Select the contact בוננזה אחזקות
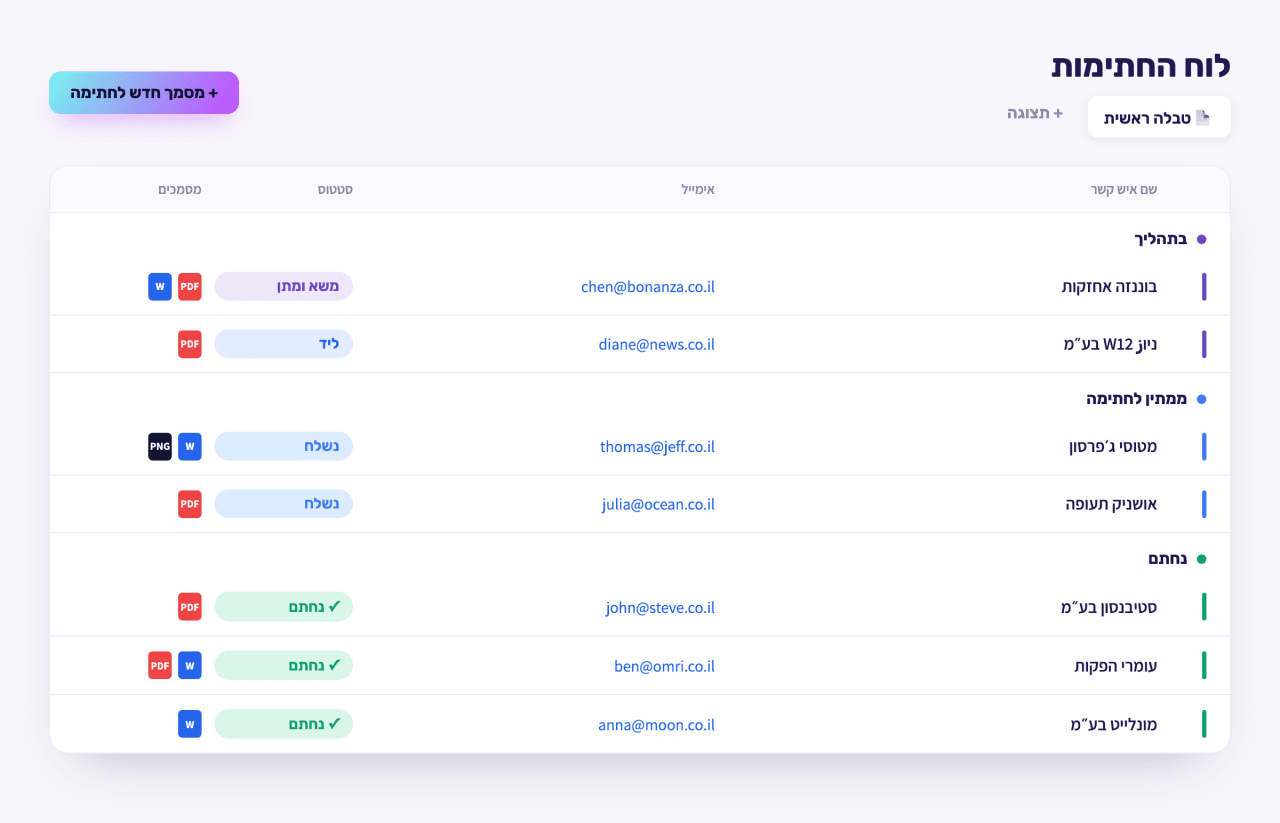 point(1109,287)
